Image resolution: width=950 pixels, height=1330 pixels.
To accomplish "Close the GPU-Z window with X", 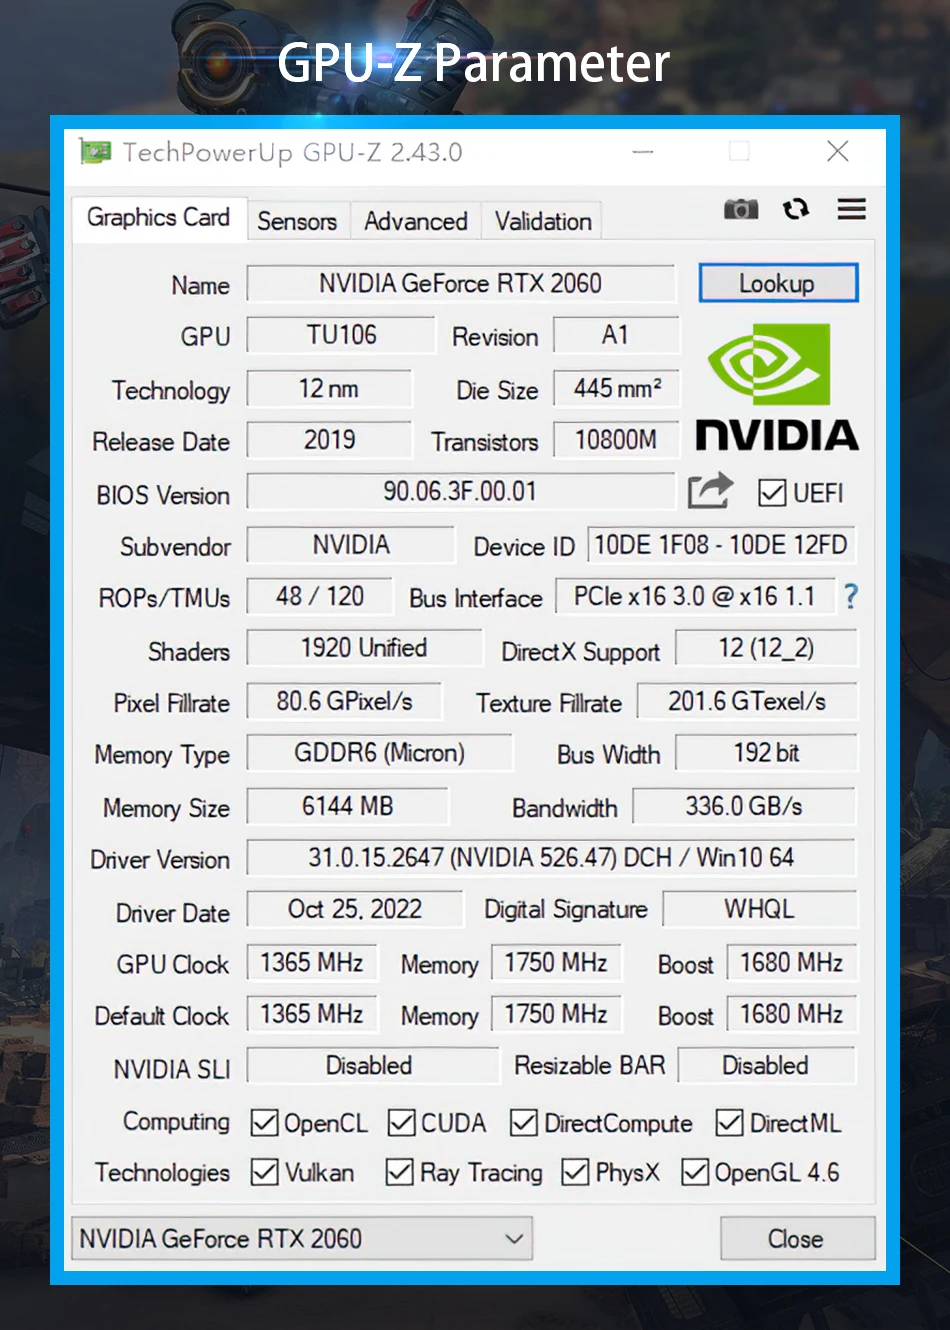I will click(x=838, y=151).
